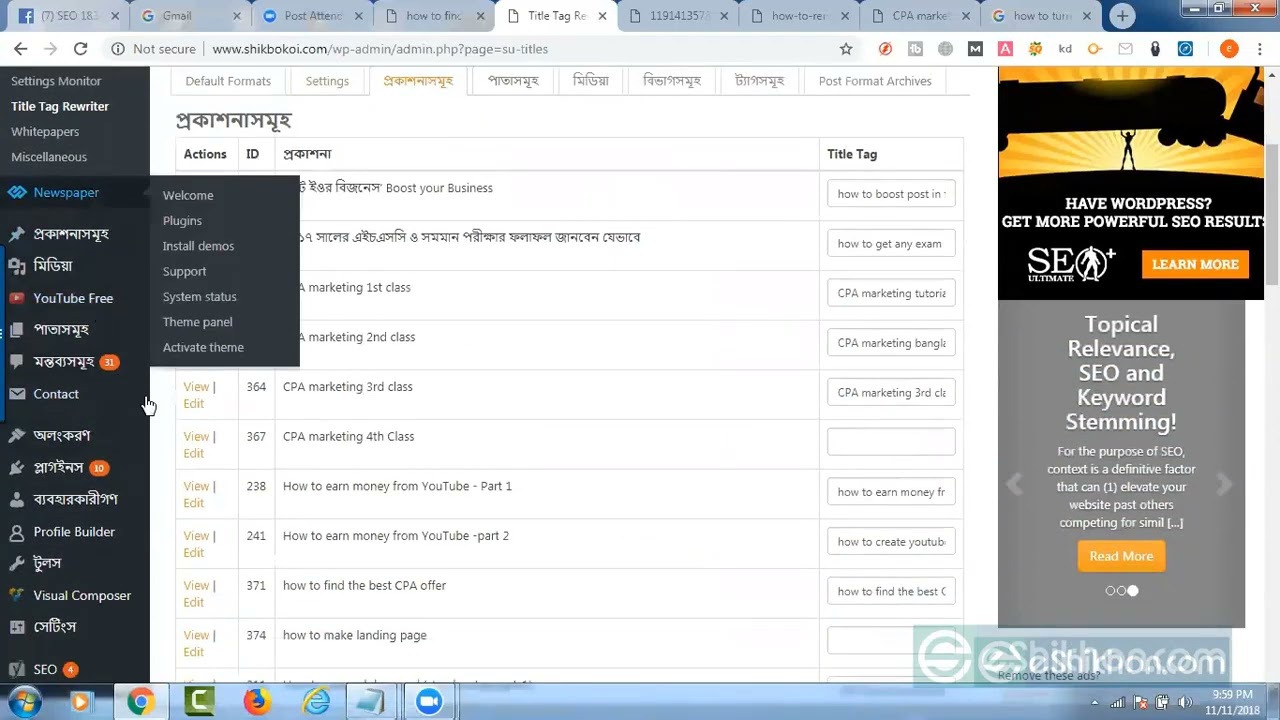Select Theme panel in Newspaper submenu
1280x720 pixels.
click(x=197, y=322)
